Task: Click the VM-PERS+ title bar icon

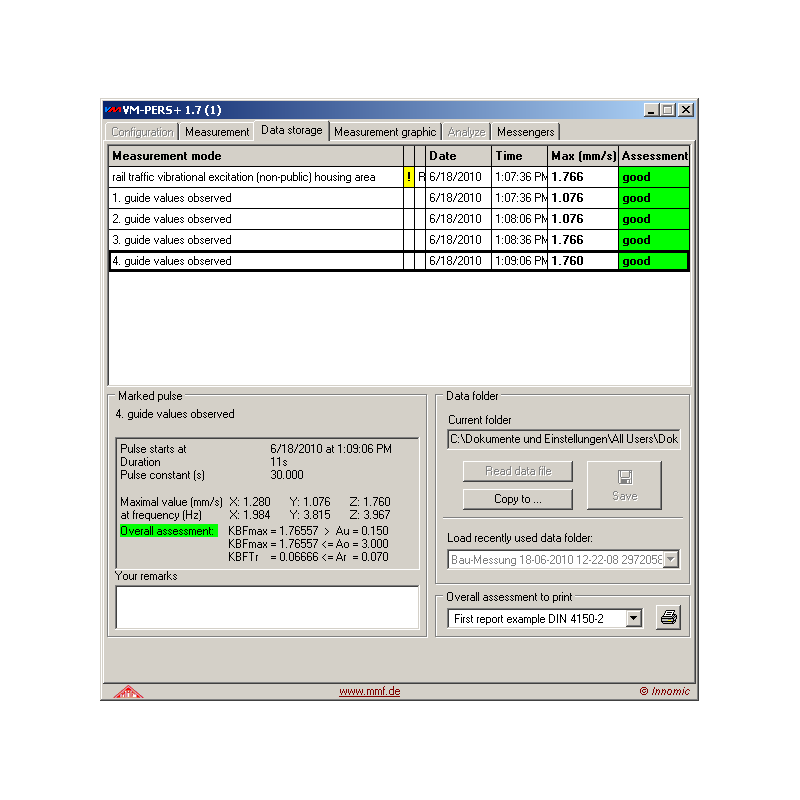Action: pyautogui.click(x=112, y=109)
